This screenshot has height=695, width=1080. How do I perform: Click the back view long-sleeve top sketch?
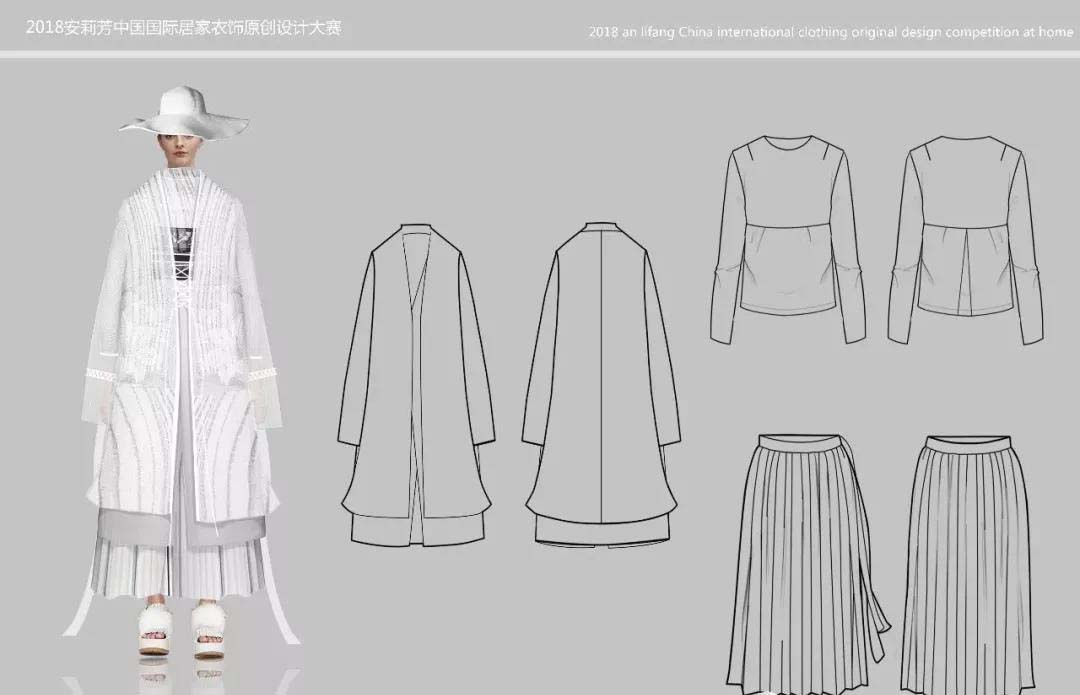[x=966, y=240]
